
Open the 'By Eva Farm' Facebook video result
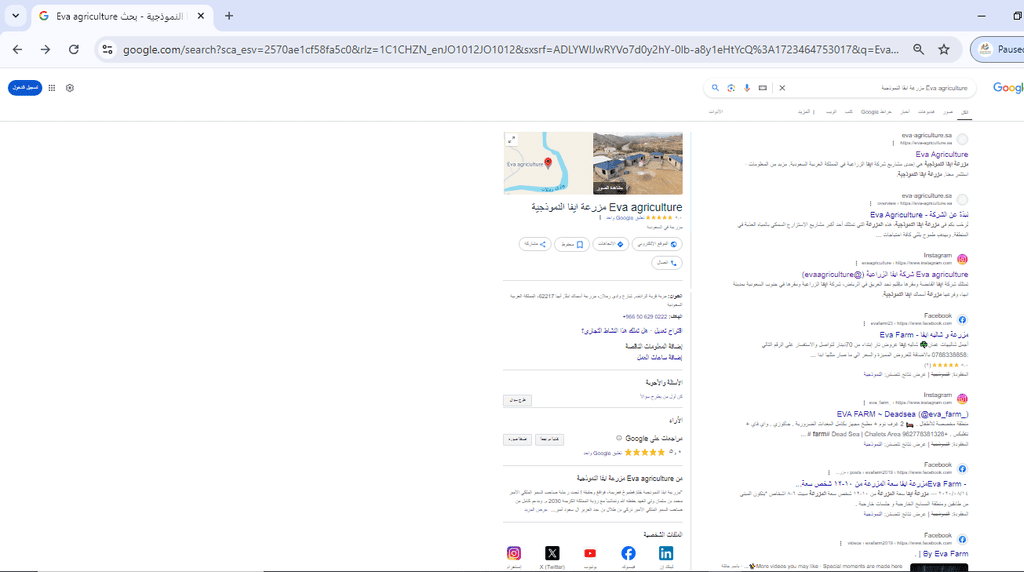(x=943, y=554)
